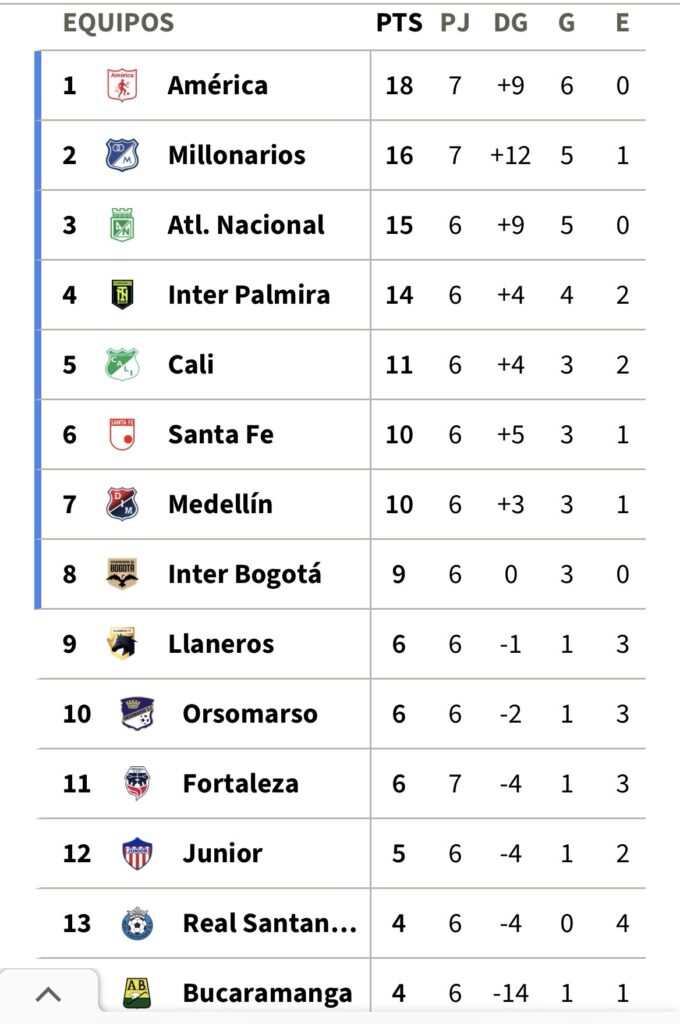Click the Junior team crest icon

point(137,853)
